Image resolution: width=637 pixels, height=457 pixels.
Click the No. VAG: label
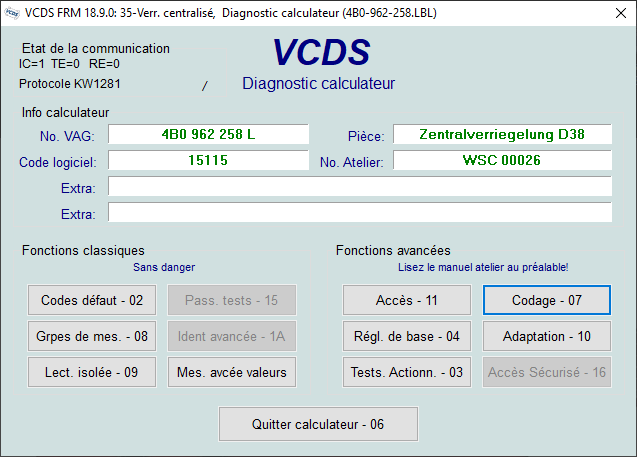[67, 136]
